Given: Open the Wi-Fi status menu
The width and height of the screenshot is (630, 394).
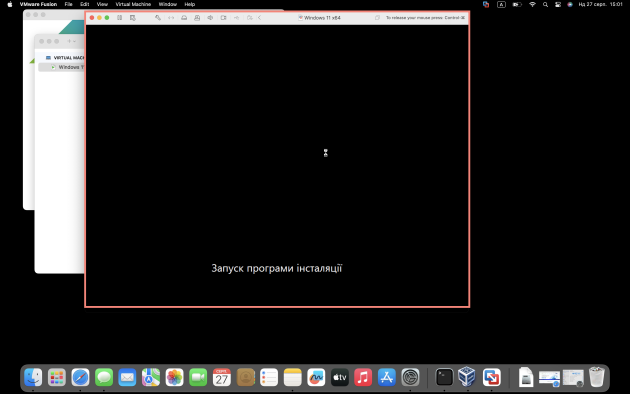Looking at the screenshot, I should tap(532, 4).
